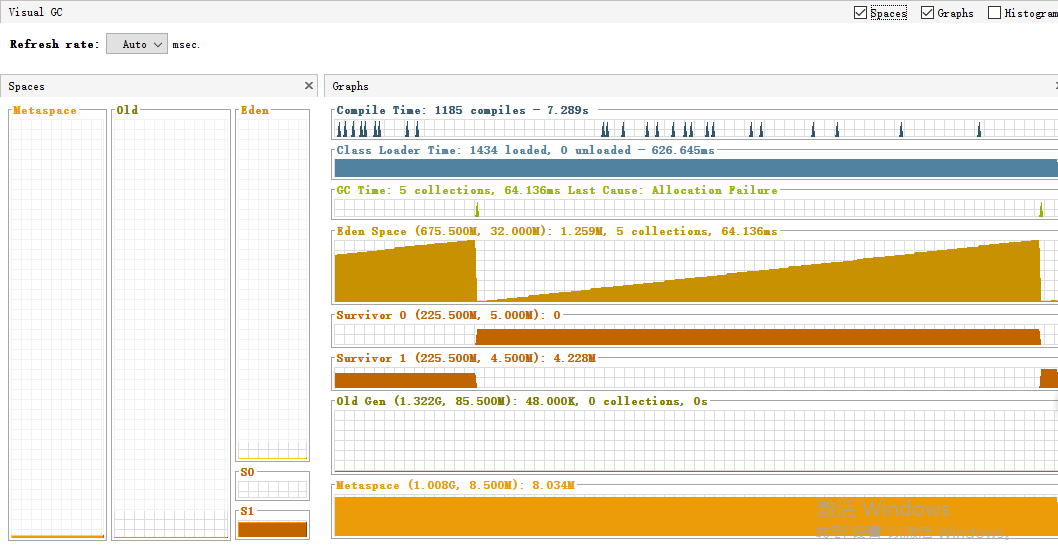The height and width of the screenshot is (545, 1058).
Task: Click 'Metaspace (1.008G, 8.500M)' label
Action: [x=426, y=485]
